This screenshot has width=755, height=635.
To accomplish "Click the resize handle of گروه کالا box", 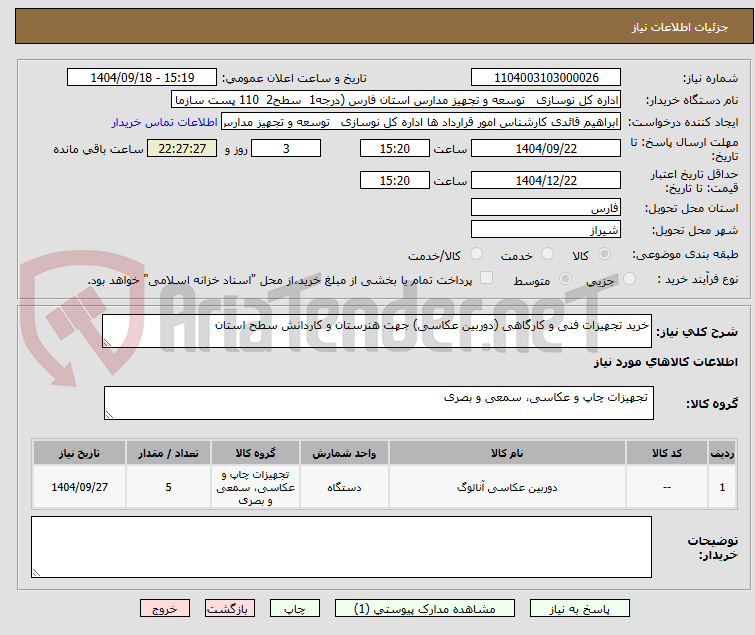I will [x=109, y=415].
